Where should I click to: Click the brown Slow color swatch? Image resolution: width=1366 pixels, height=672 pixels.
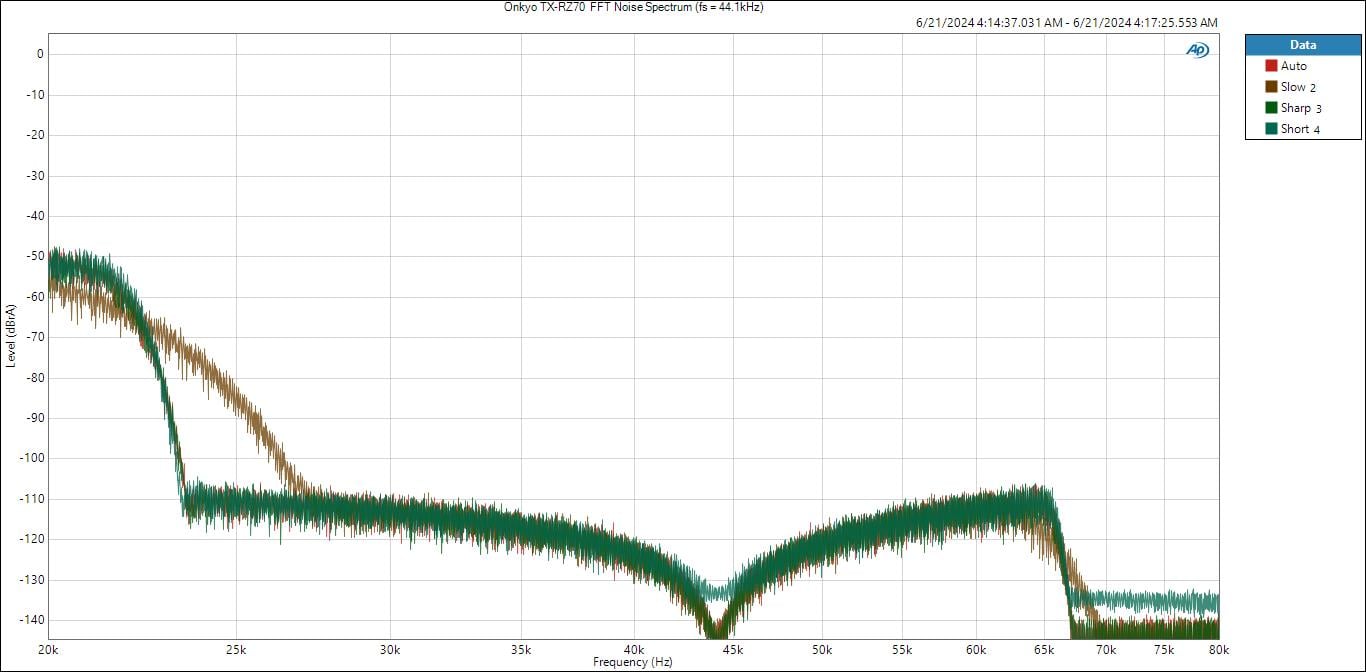click(1271, 87)
